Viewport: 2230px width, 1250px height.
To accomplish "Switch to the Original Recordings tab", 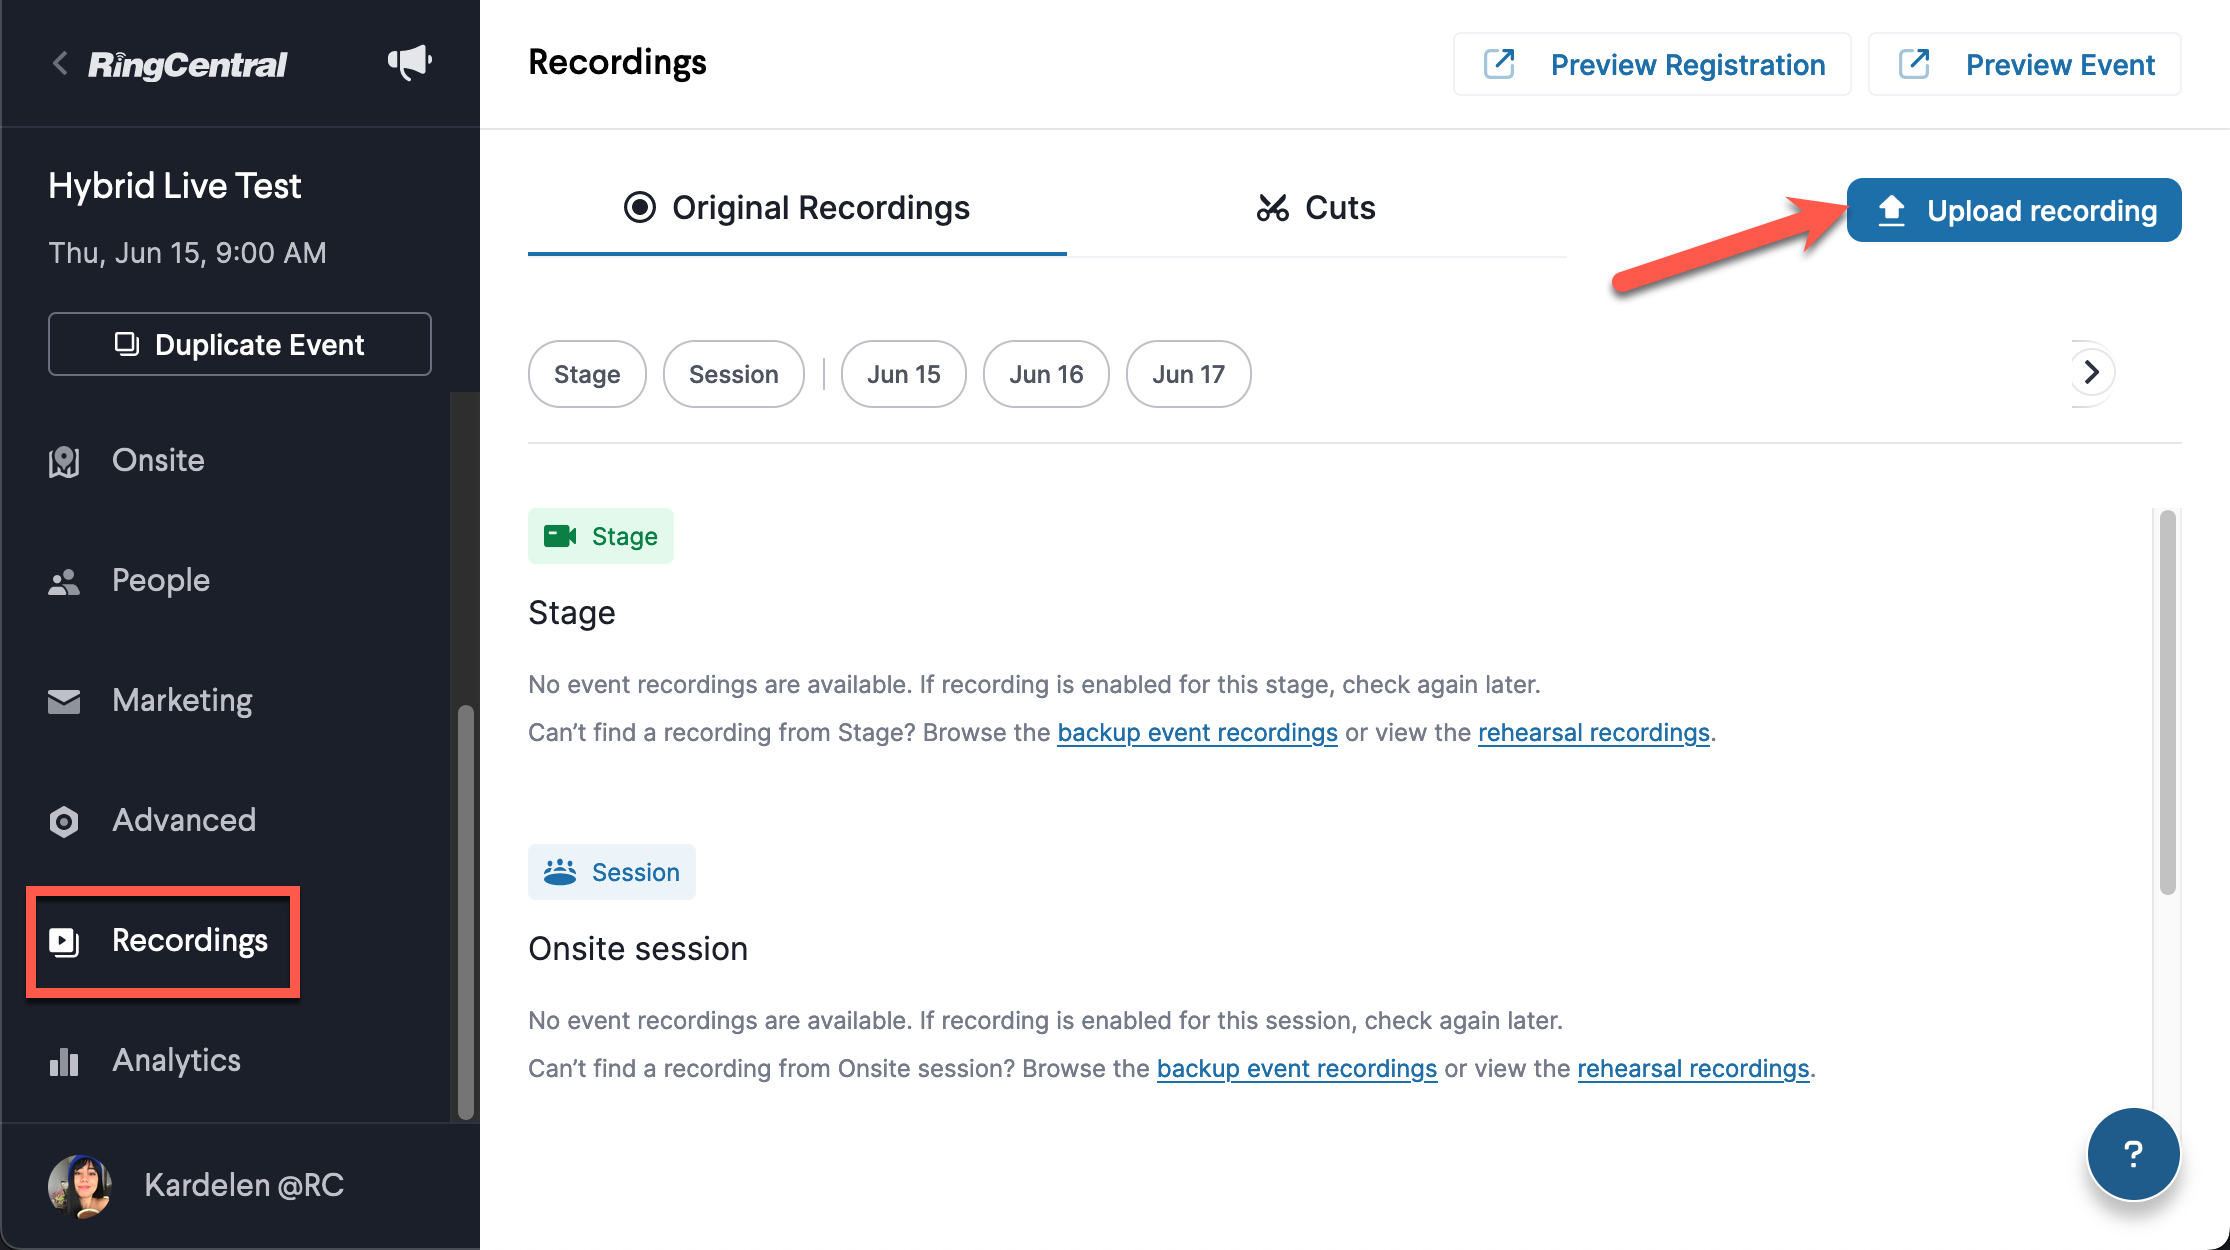I will (x=797, y=208).
